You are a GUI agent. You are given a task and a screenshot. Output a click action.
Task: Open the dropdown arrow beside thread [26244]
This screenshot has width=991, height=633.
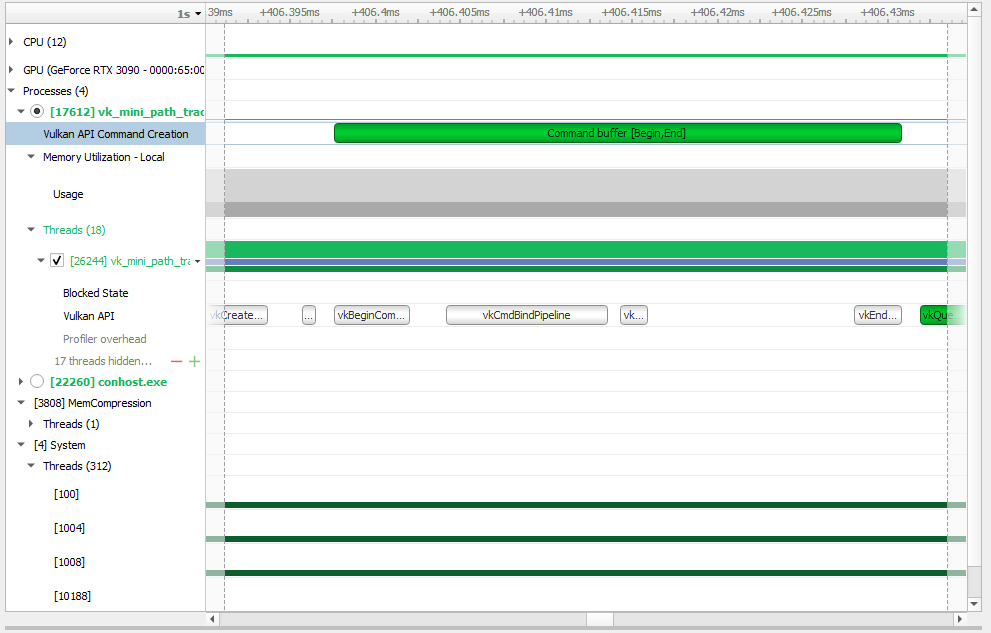199,260
